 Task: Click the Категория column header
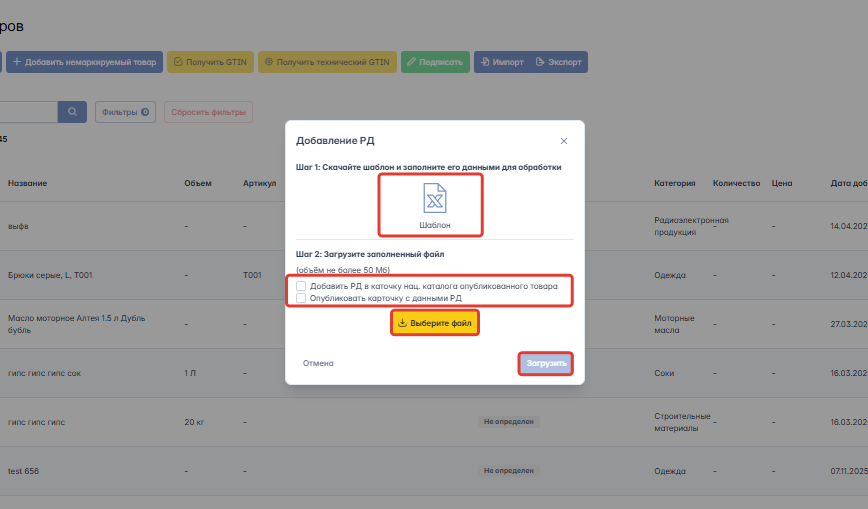674,183
